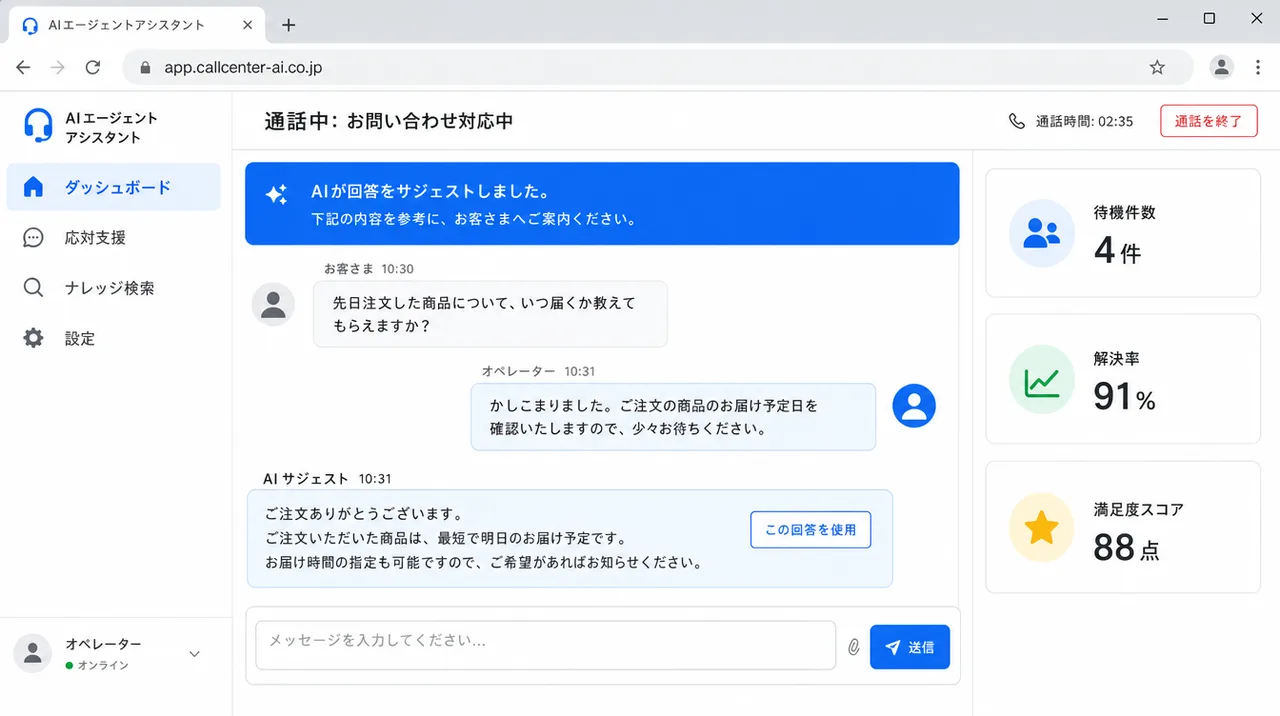This screenshot has height=716, width=1280.
Task: Click the phone icon next to 通話時間
Action: pos(1017,121)
